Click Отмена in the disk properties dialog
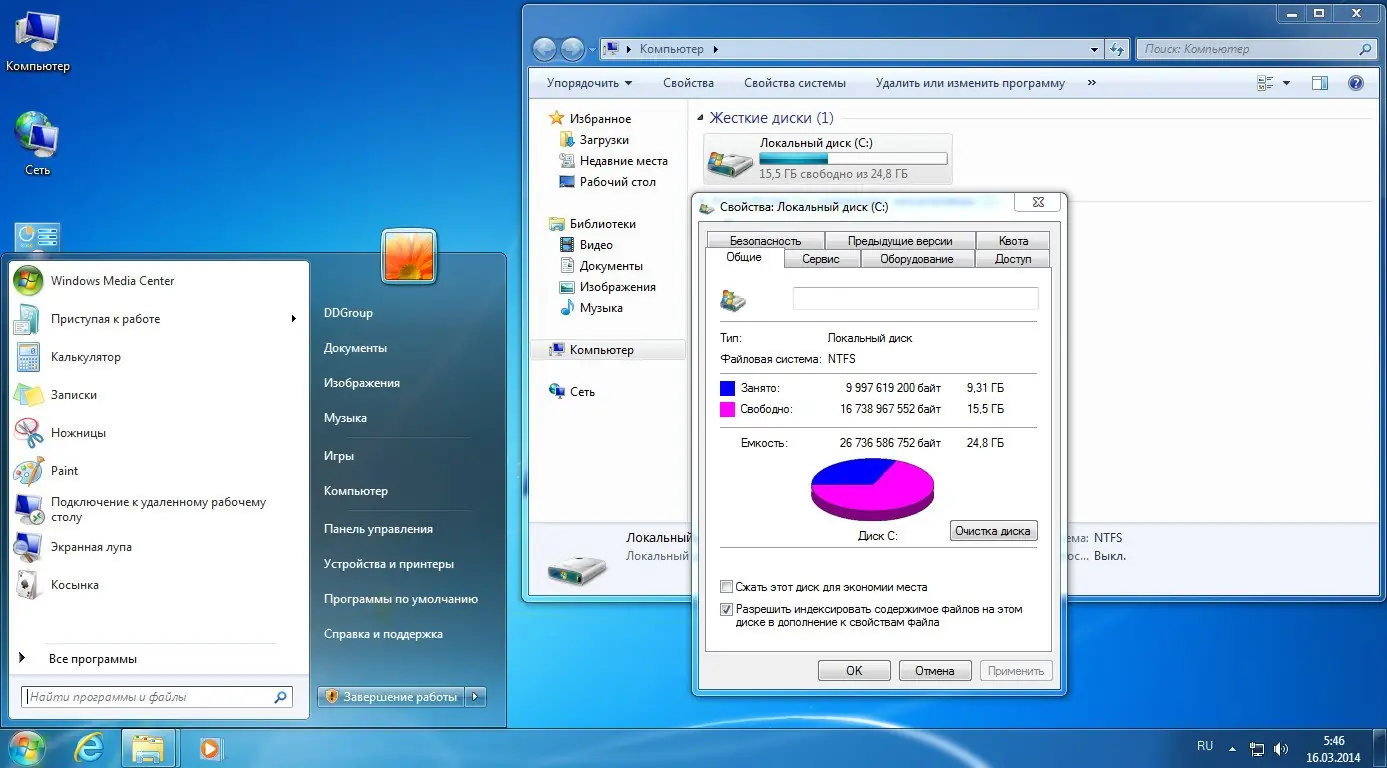This screenshot has width=1387, height=768. pyautogui.click(x=935, y=671)
